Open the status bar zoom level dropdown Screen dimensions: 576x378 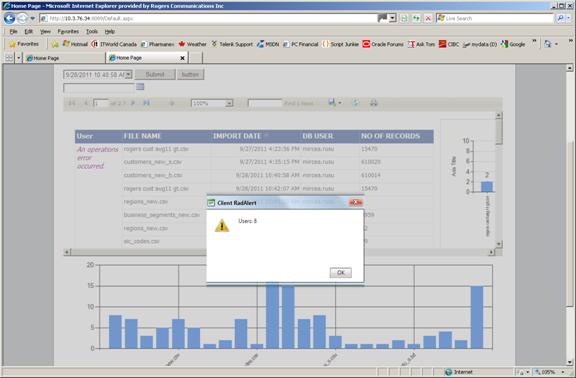pyautogui.click(x=562, y=372)
